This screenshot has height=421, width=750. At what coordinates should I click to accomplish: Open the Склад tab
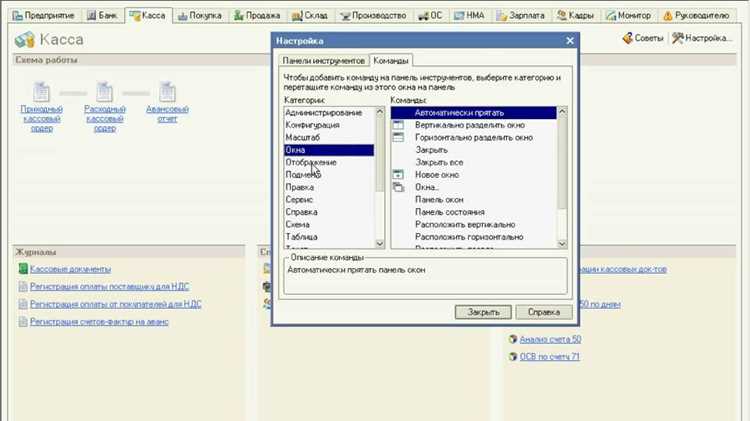310,15
